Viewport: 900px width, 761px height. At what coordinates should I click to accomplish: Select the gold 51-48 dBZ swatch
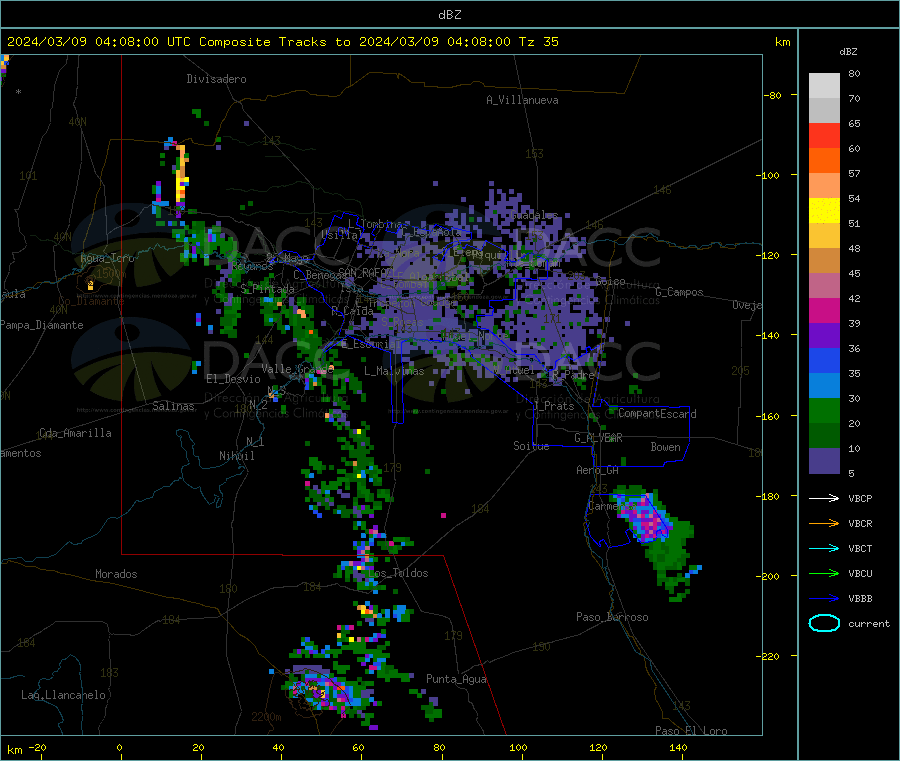(824, 235)
